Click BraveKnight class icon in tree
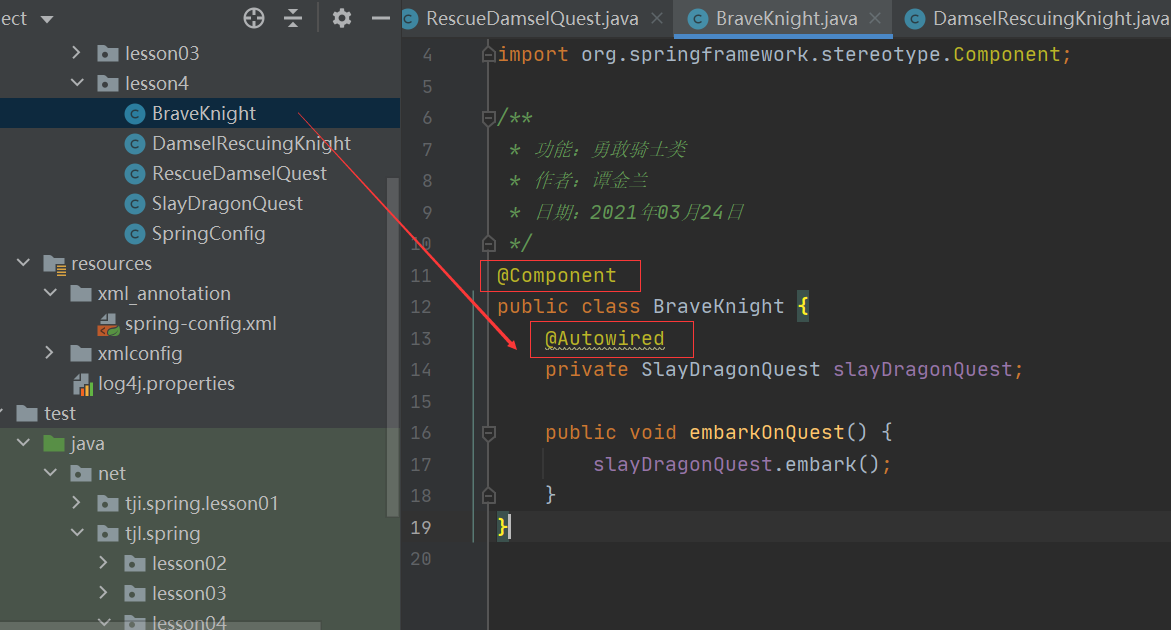 pyautogui.click(x=134, y=113)
